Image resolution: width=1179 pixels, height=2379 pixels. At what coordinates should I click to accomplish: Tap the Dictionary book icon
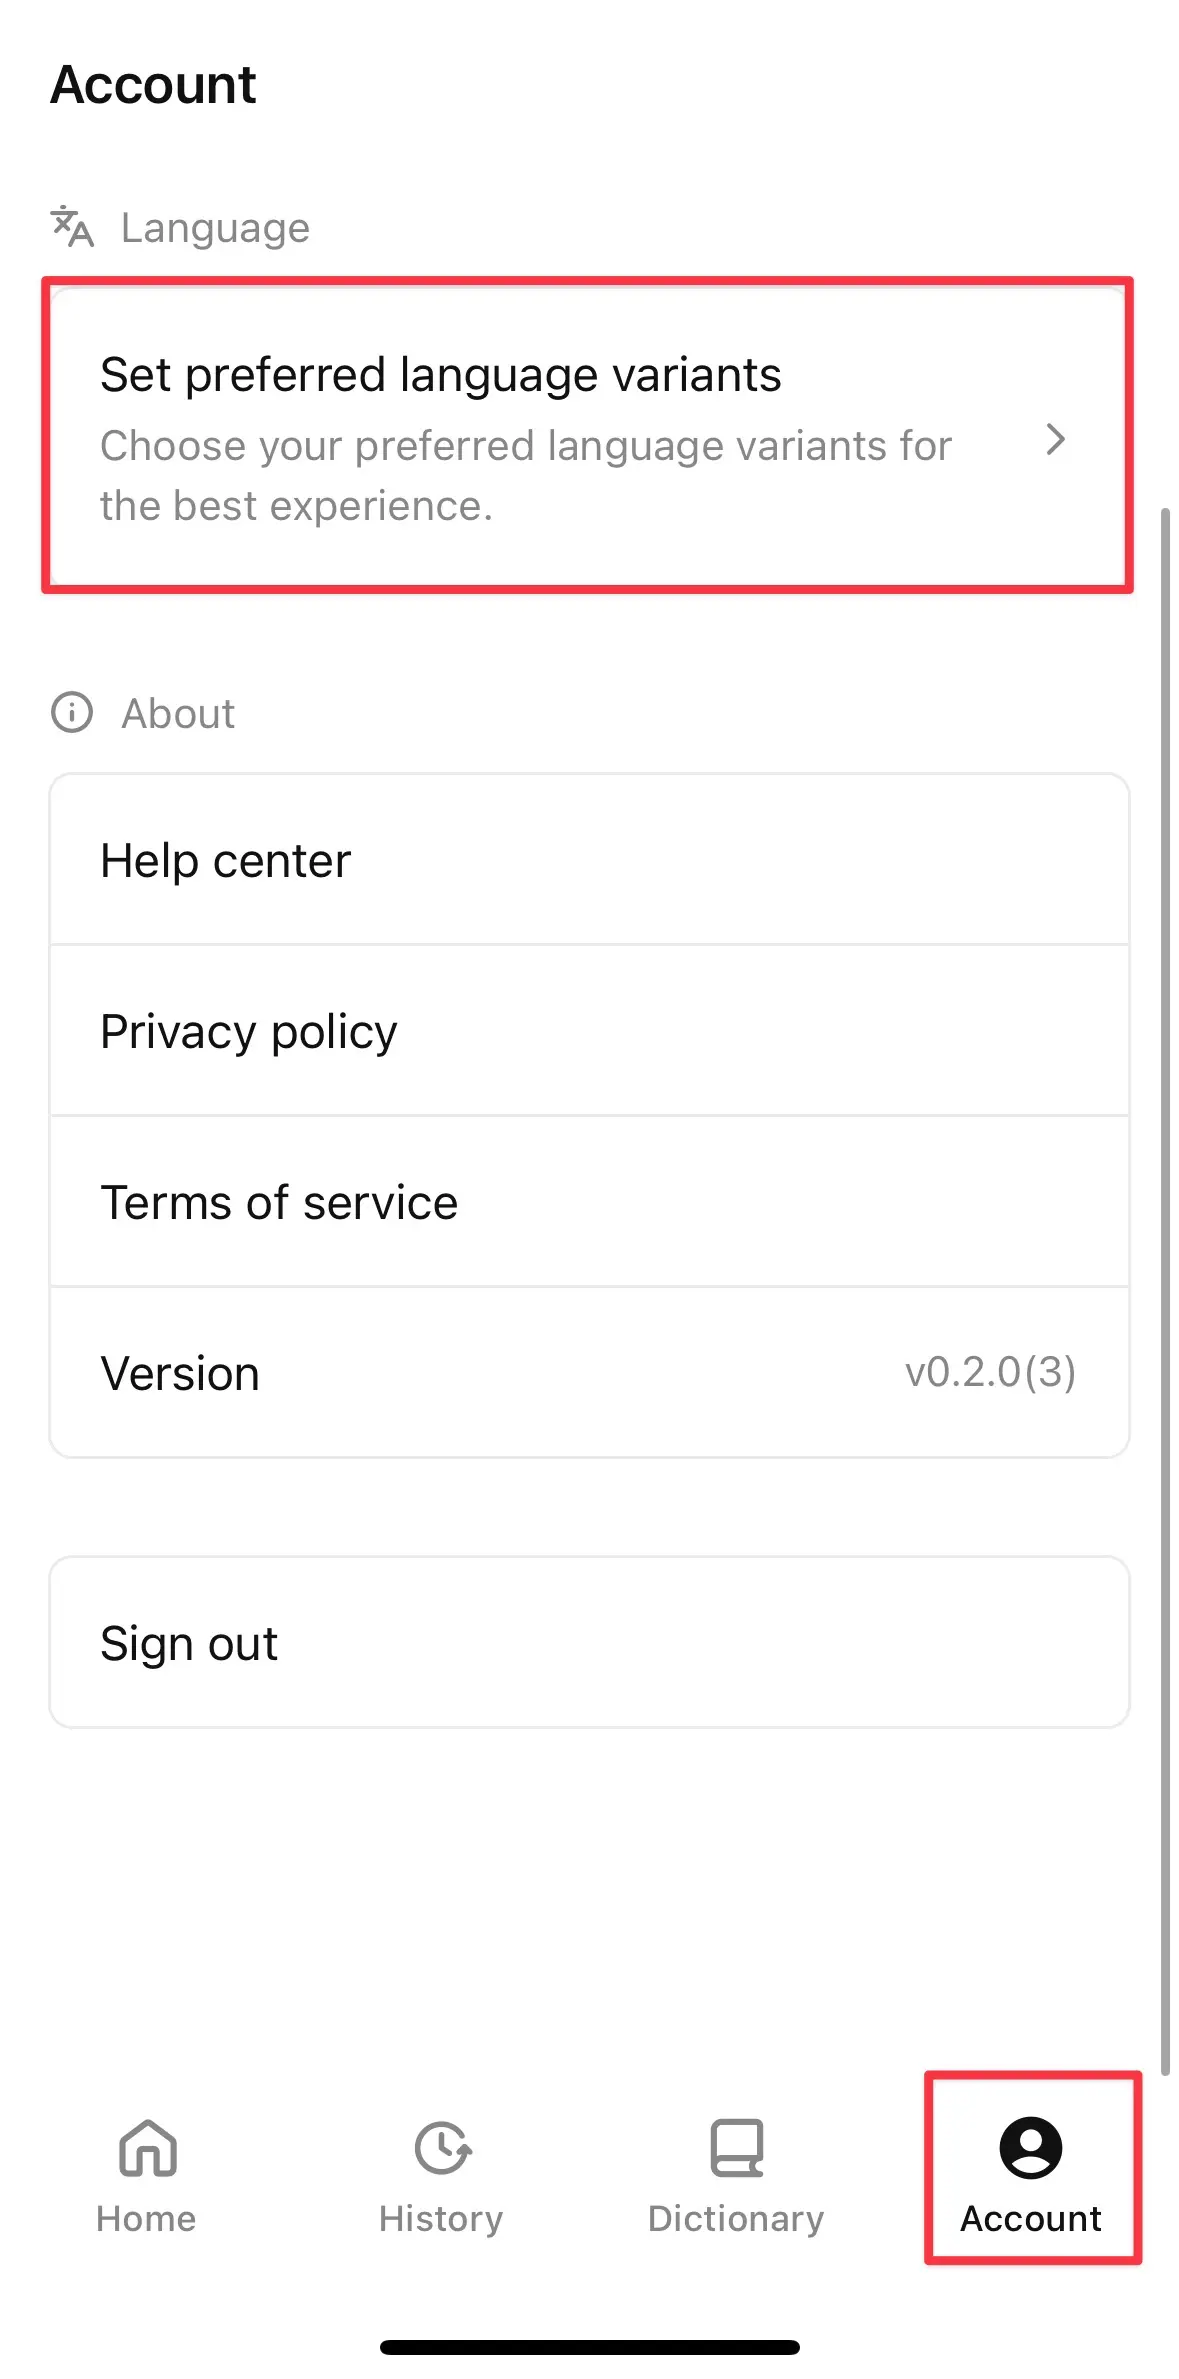(736, 2147)
